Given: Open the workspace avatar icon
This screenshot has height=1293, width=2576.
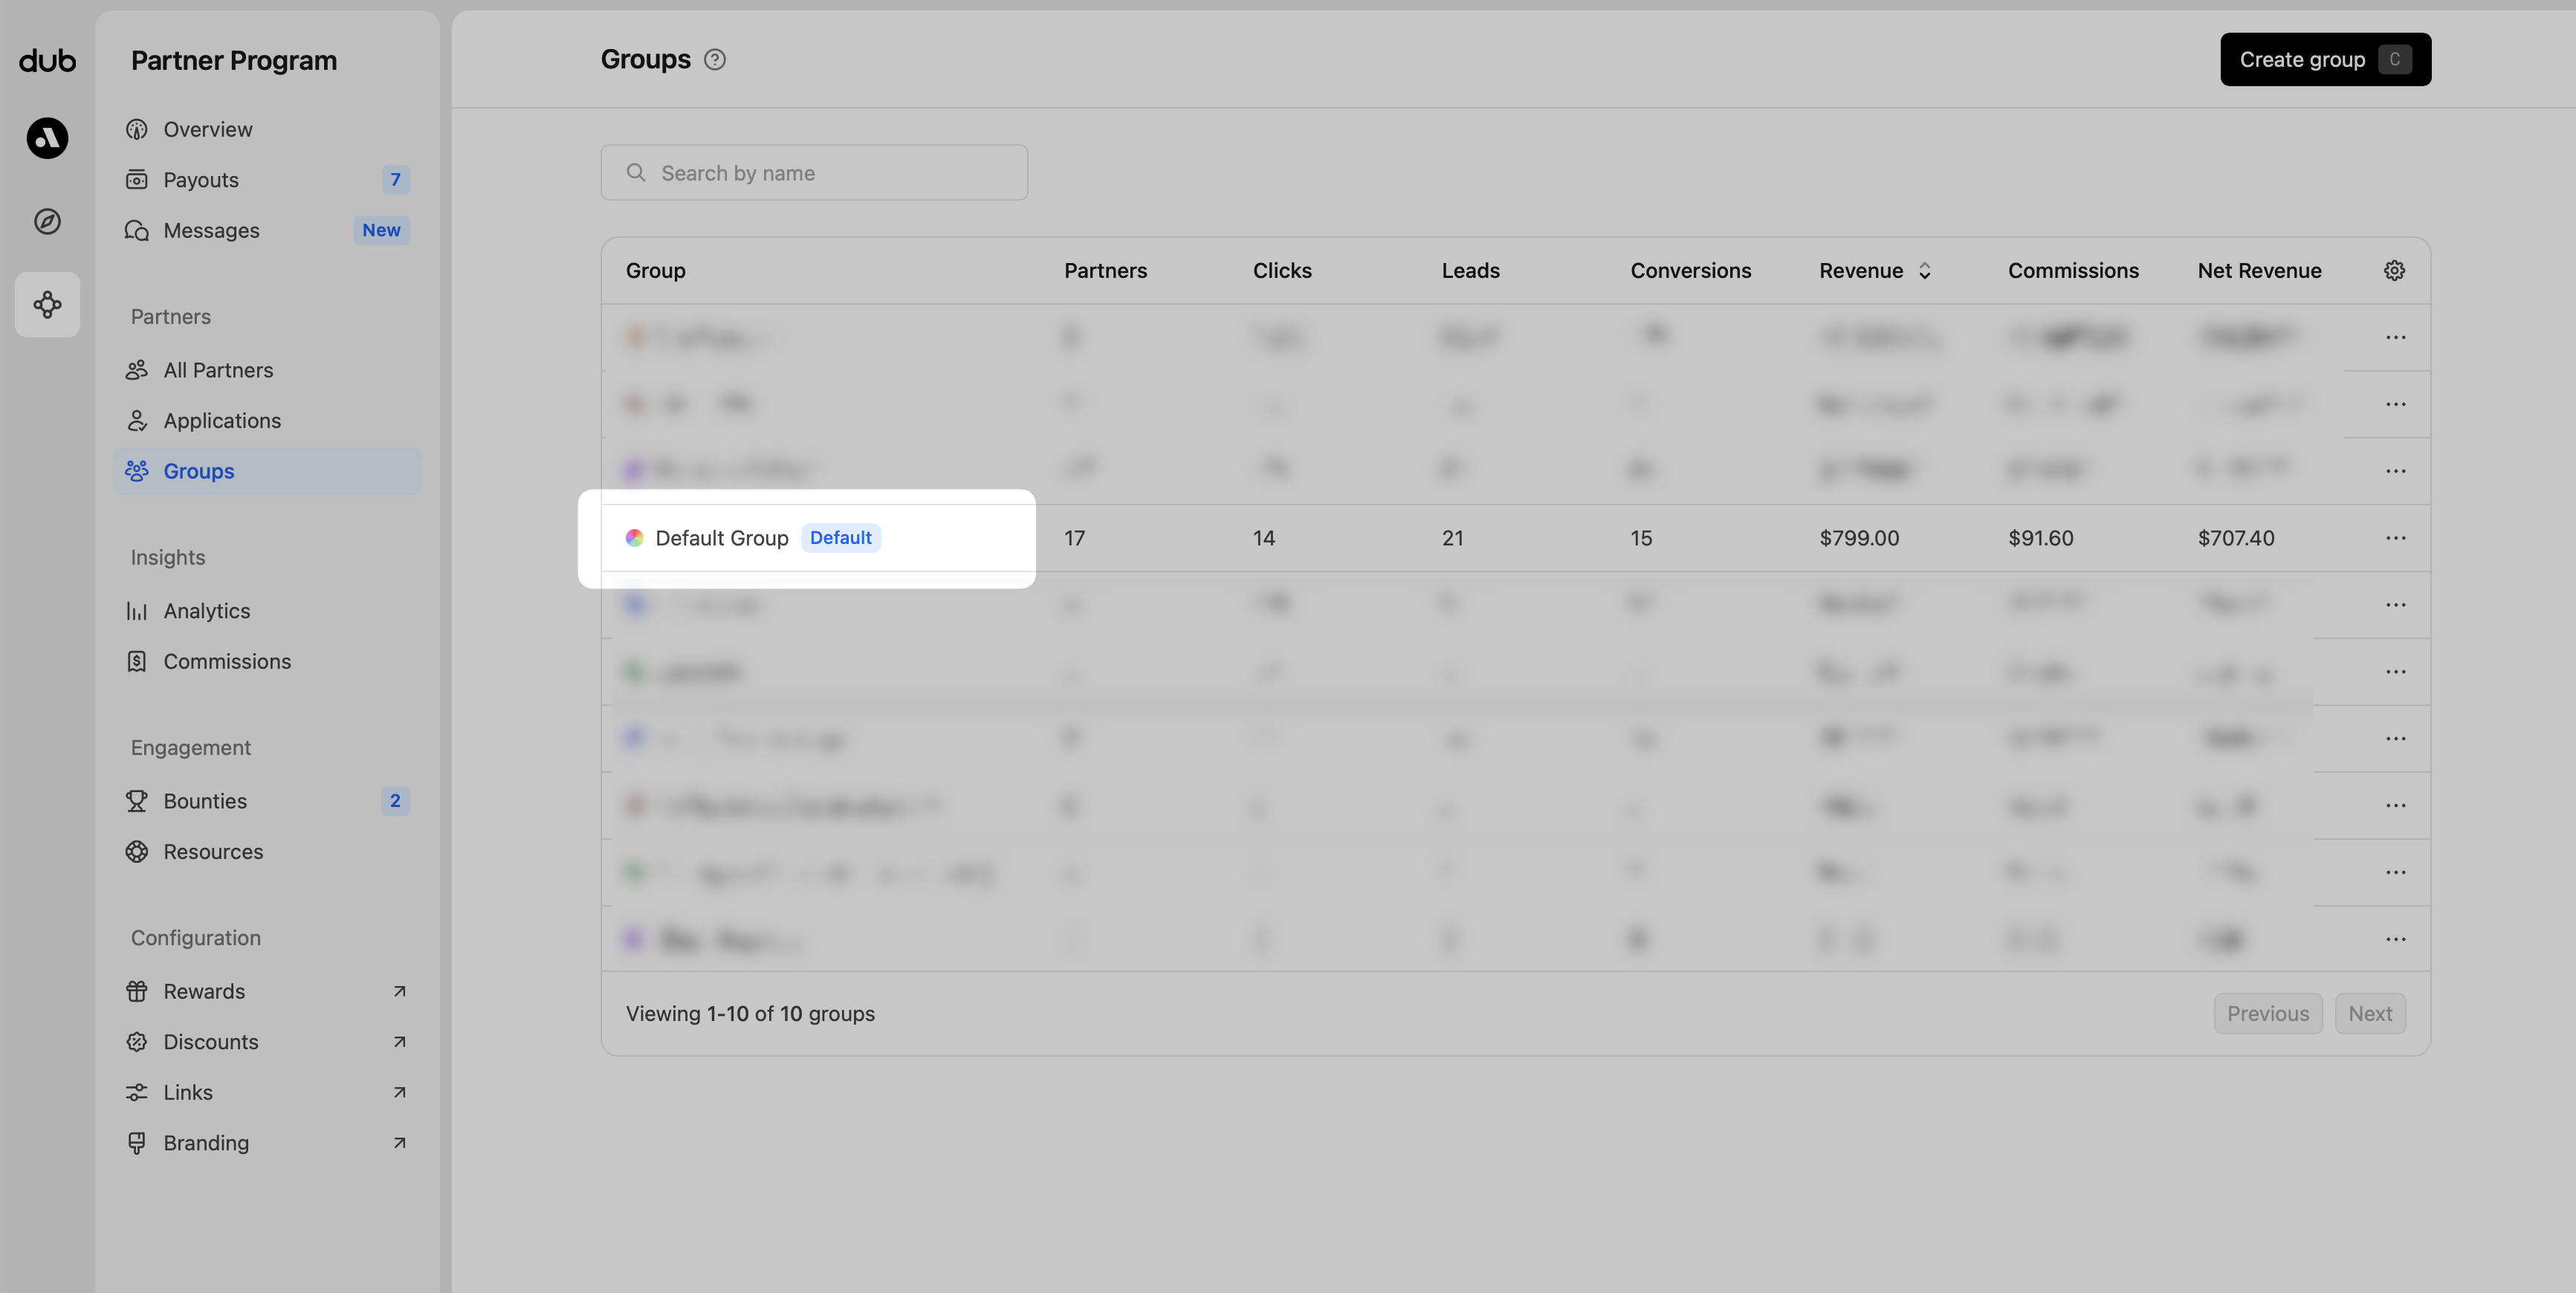Looking at the screenshot, I should point(47,138).
